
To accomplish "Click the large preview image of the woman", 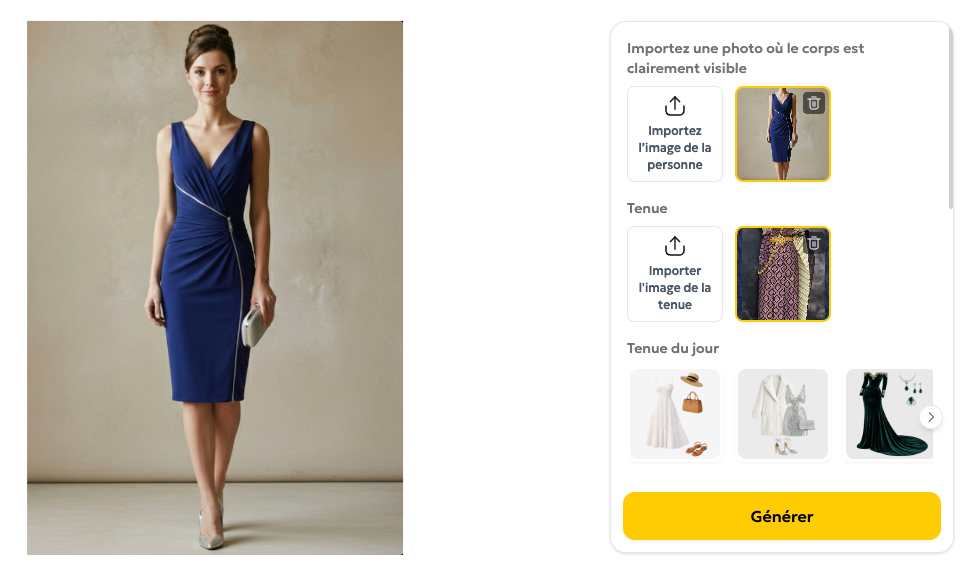I will 215,288.
